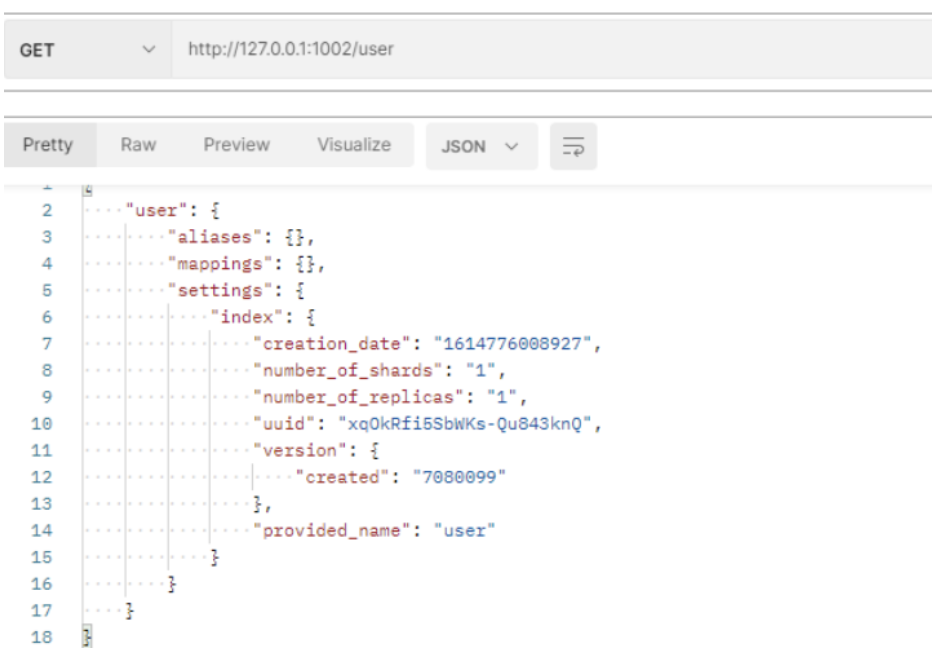This screenshot has height=672, width=932.
Task: Click the created value "7080099"
Action: pos(460,477)
